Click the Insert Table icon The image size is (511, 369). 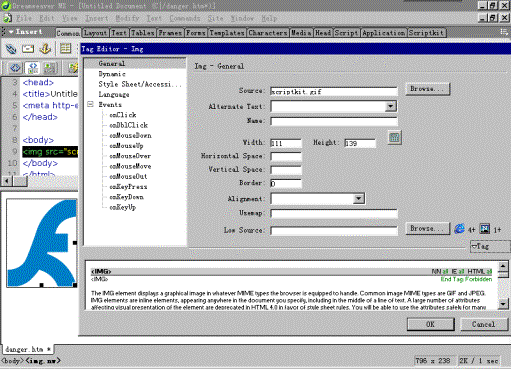[65, 49]
